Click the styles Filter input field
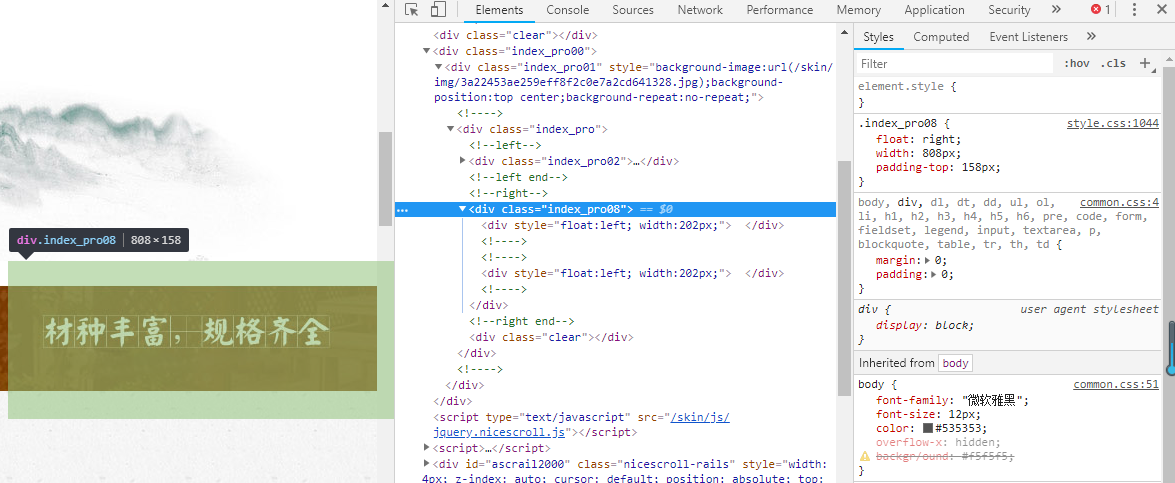 pos(955,64)
